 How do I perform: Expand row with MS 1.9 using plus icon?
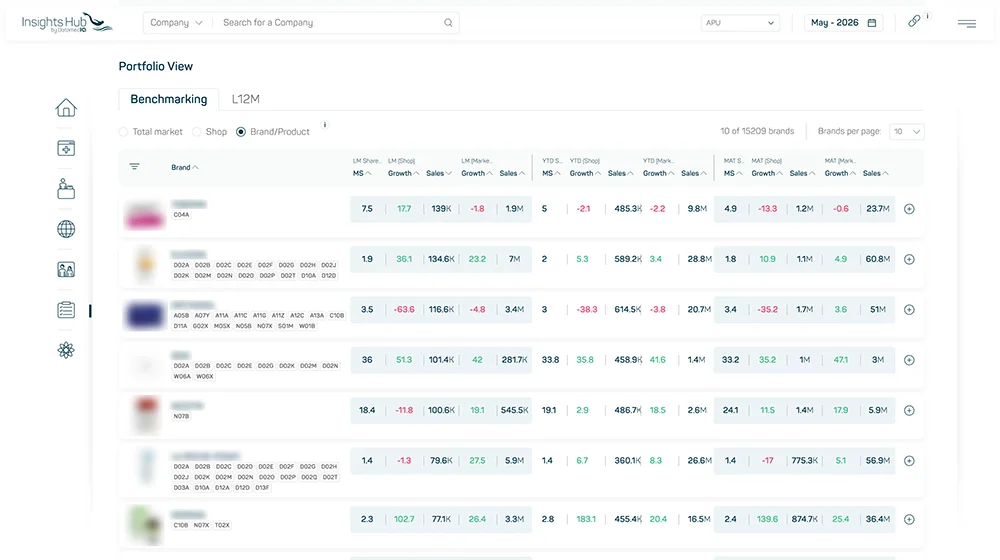(x=909, y=260)
